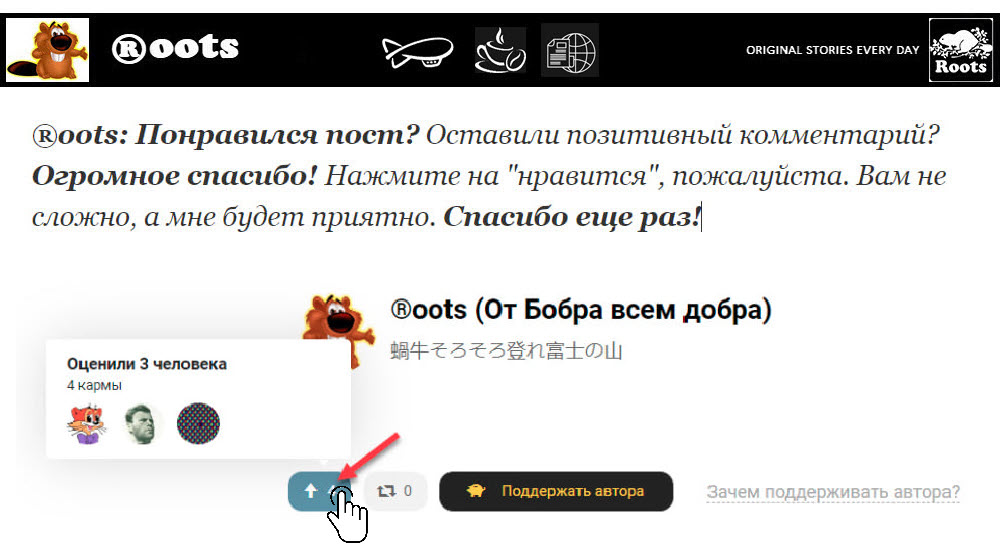Click the white Roots beaver badge
This screenshot has height=545, width=1000.
pyautogui.click(x=960, y=50)
